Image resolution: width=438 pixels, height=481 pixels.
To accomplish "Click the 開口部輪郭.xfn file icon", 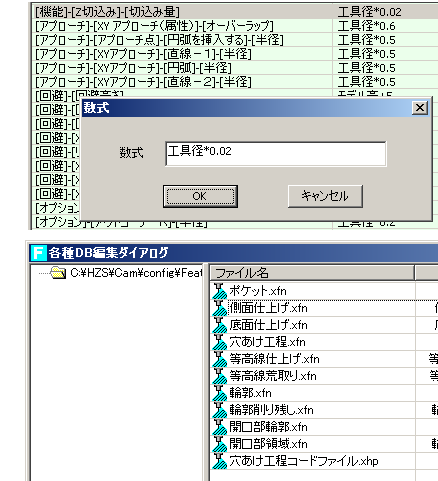I will coord(219,427).
